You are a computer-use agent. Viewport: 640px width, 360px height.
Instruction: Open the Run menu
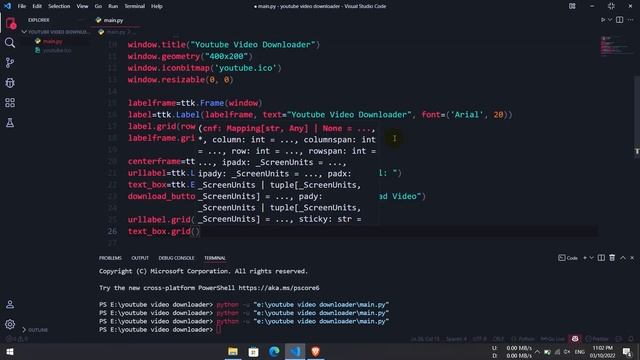point(113,6)
